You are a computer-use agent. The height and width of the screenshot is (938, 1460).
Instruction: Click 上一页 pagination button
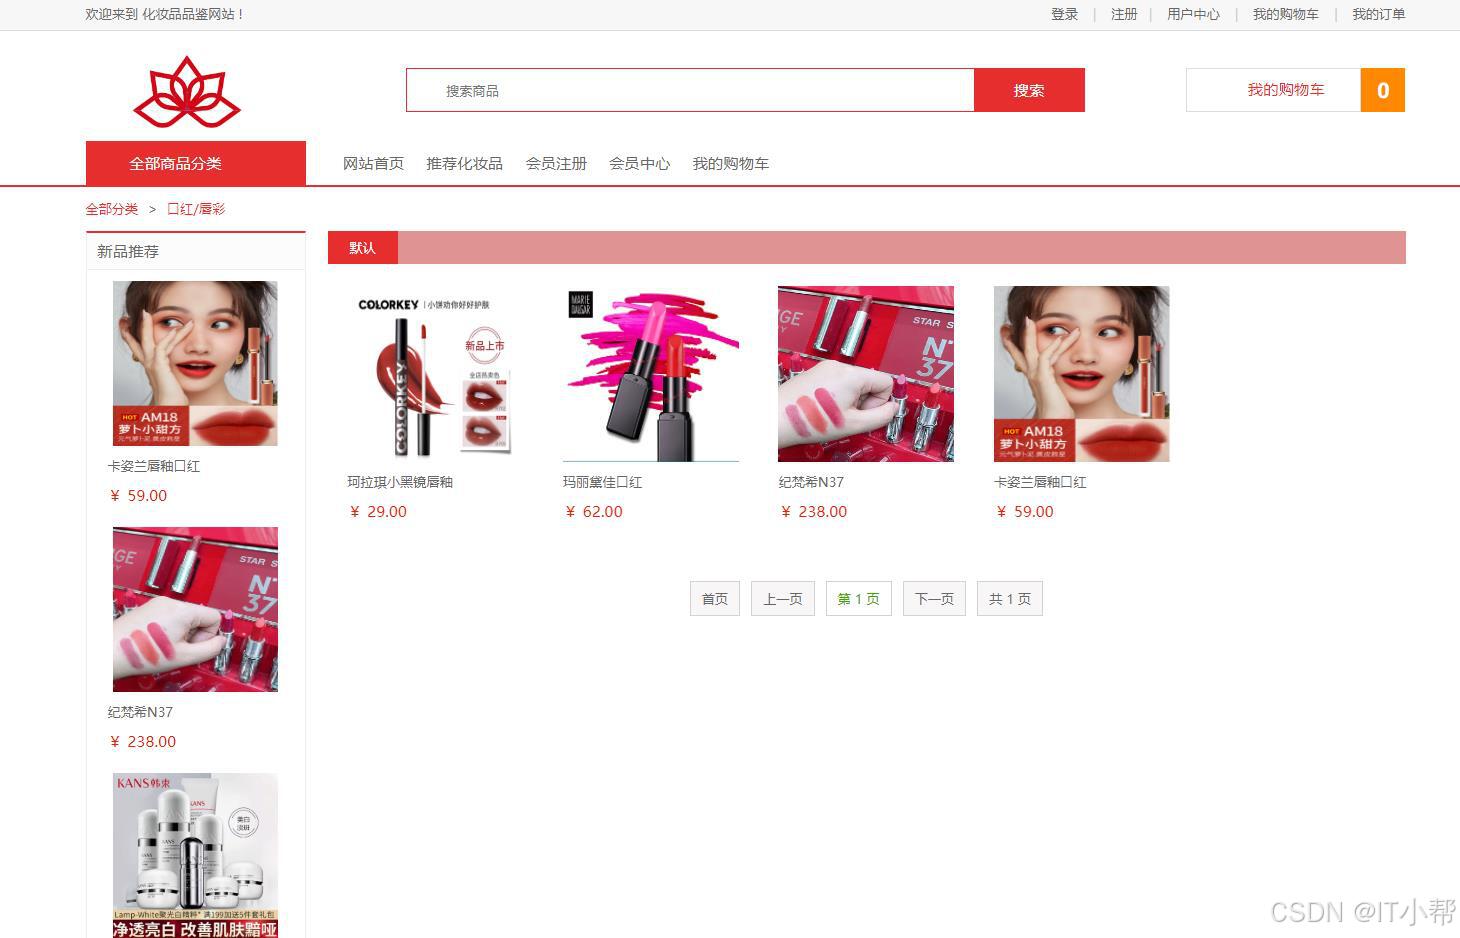(x=783, y=598)
